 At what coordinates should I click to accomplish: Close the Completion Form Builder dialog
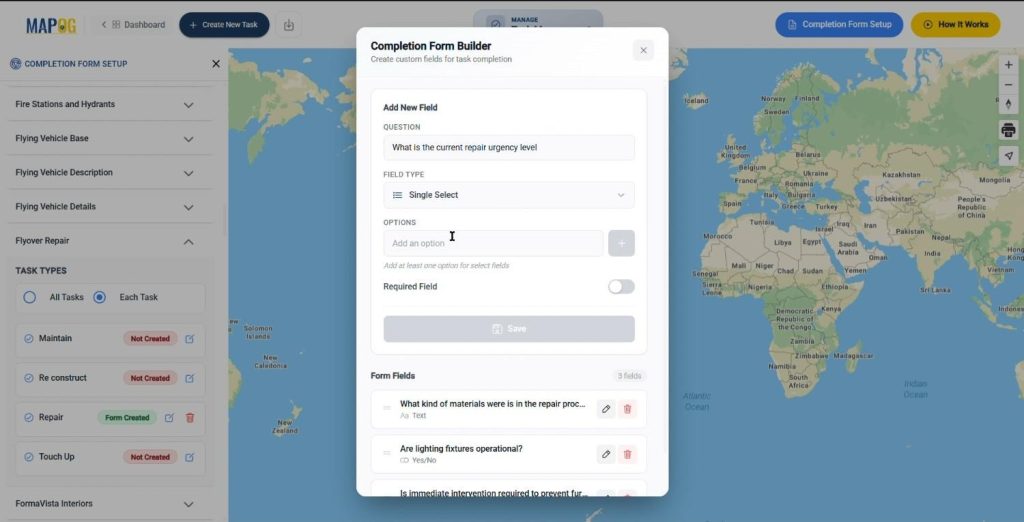point(643,50)
